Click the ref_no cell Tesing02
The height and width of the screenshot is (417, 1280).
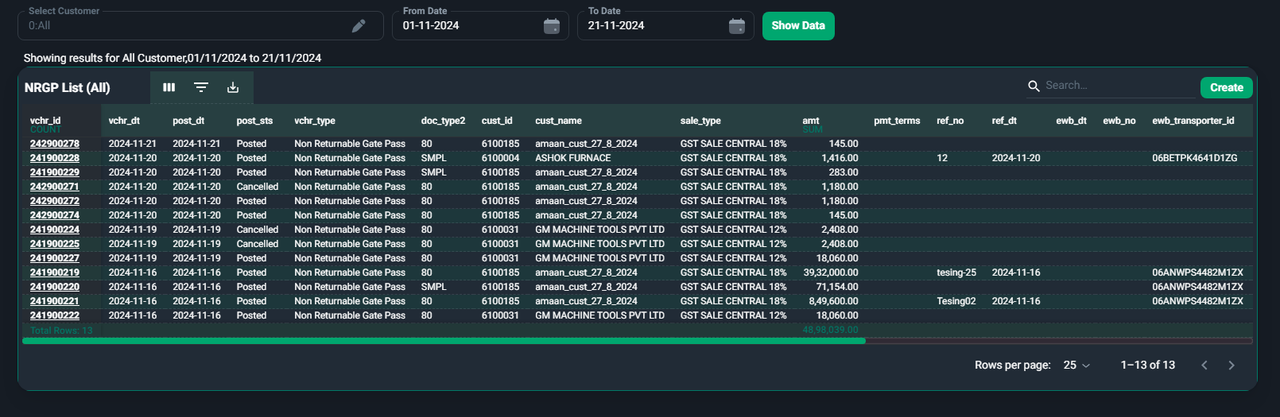(x=956, y=301)
